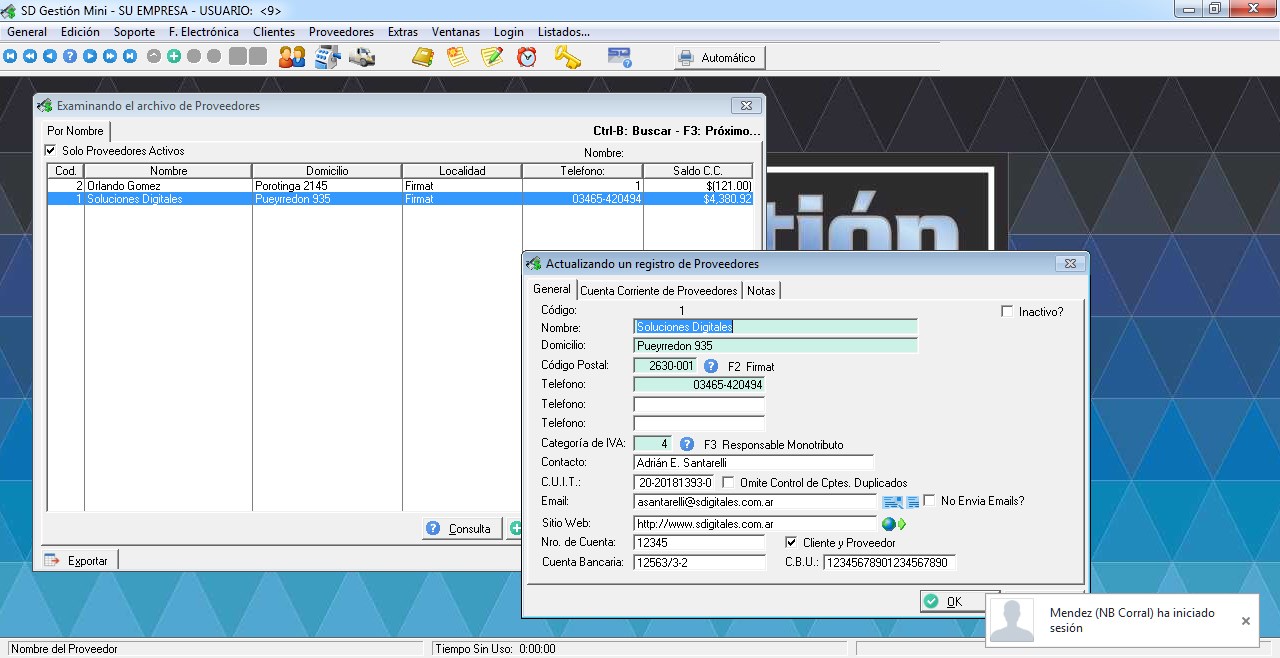This screenshot has height=658, width=1280.
Task: Enable No Envia Emails checkbox
Action: (929, 500)
